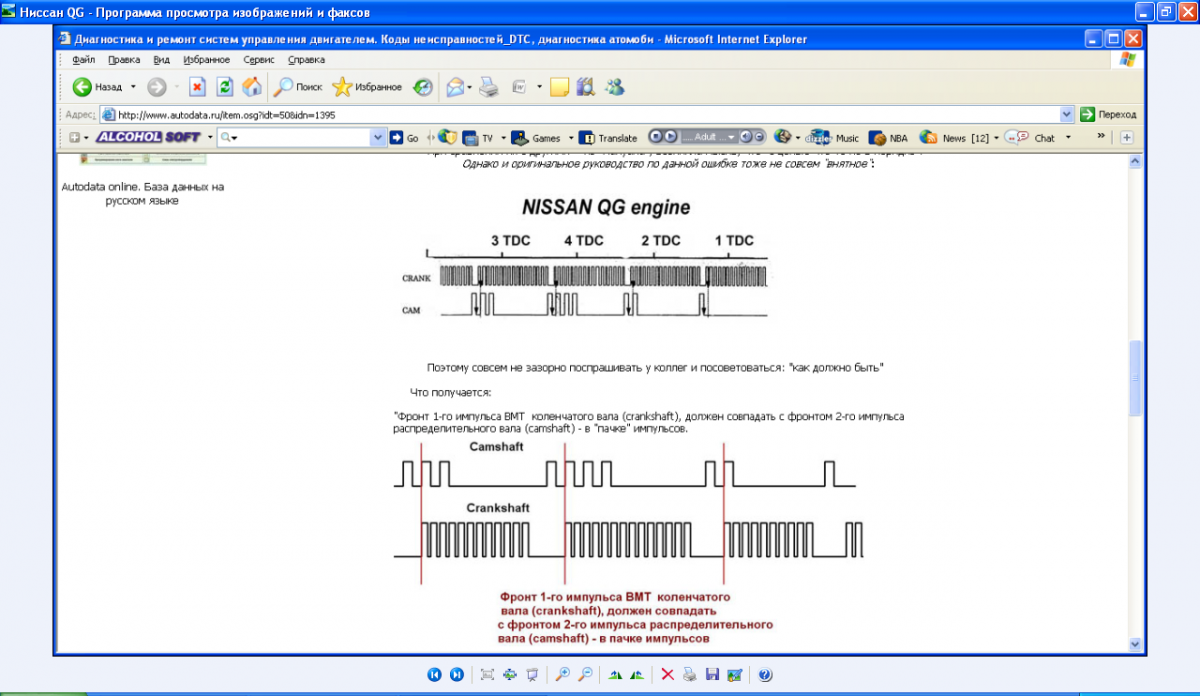Open Сервис menu
This screenshot has width=1200, height=696.
[259, 60]
